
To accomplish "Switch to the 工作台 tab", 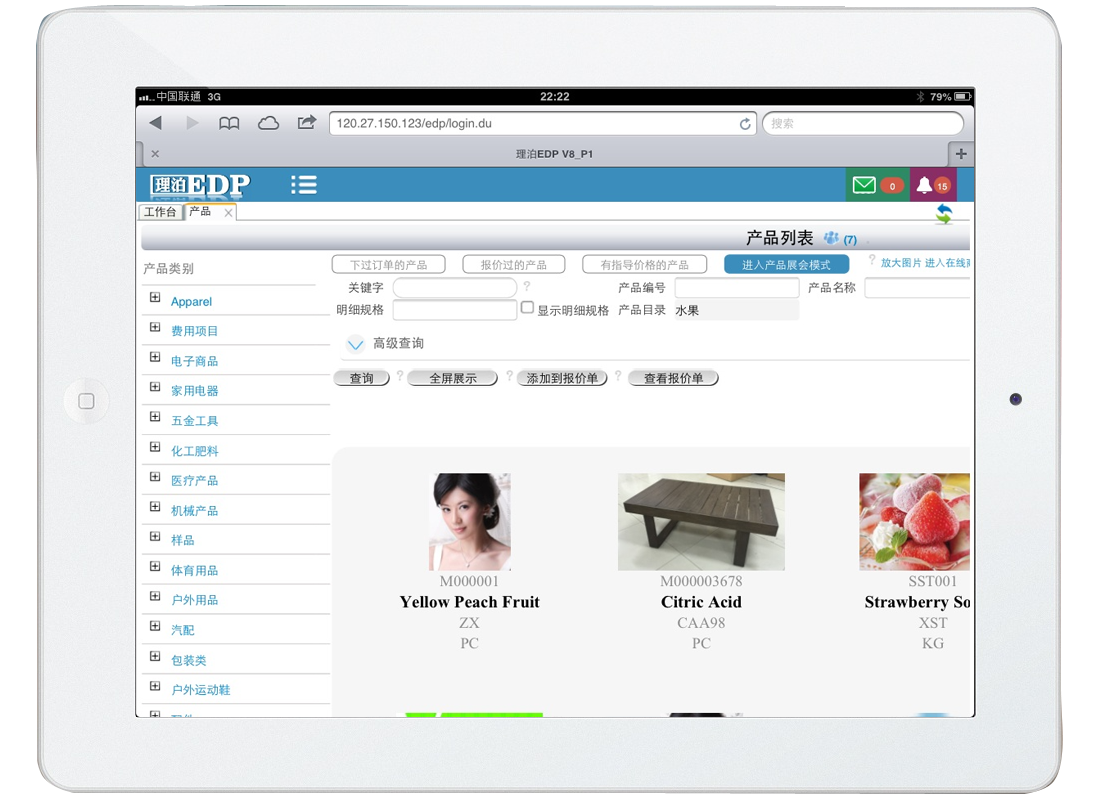I will pyautogui.click(x=160, y=212).
